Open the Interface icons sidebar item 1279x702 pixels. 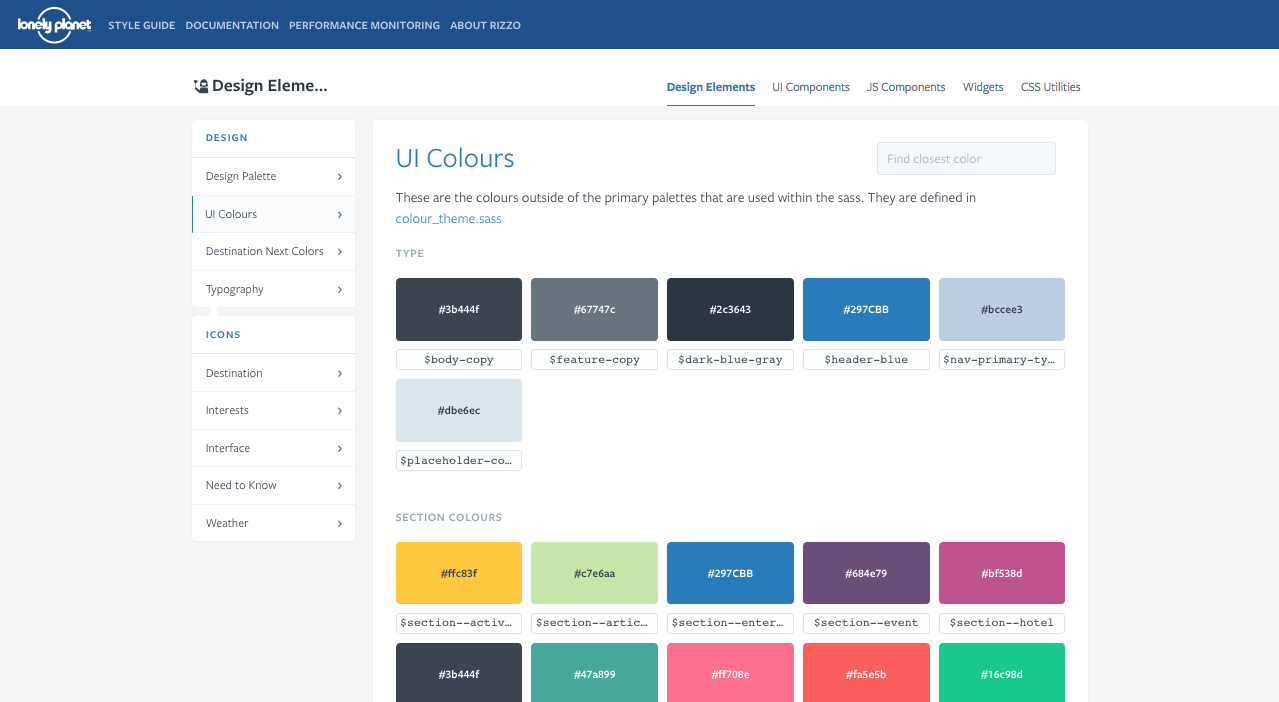228,448
